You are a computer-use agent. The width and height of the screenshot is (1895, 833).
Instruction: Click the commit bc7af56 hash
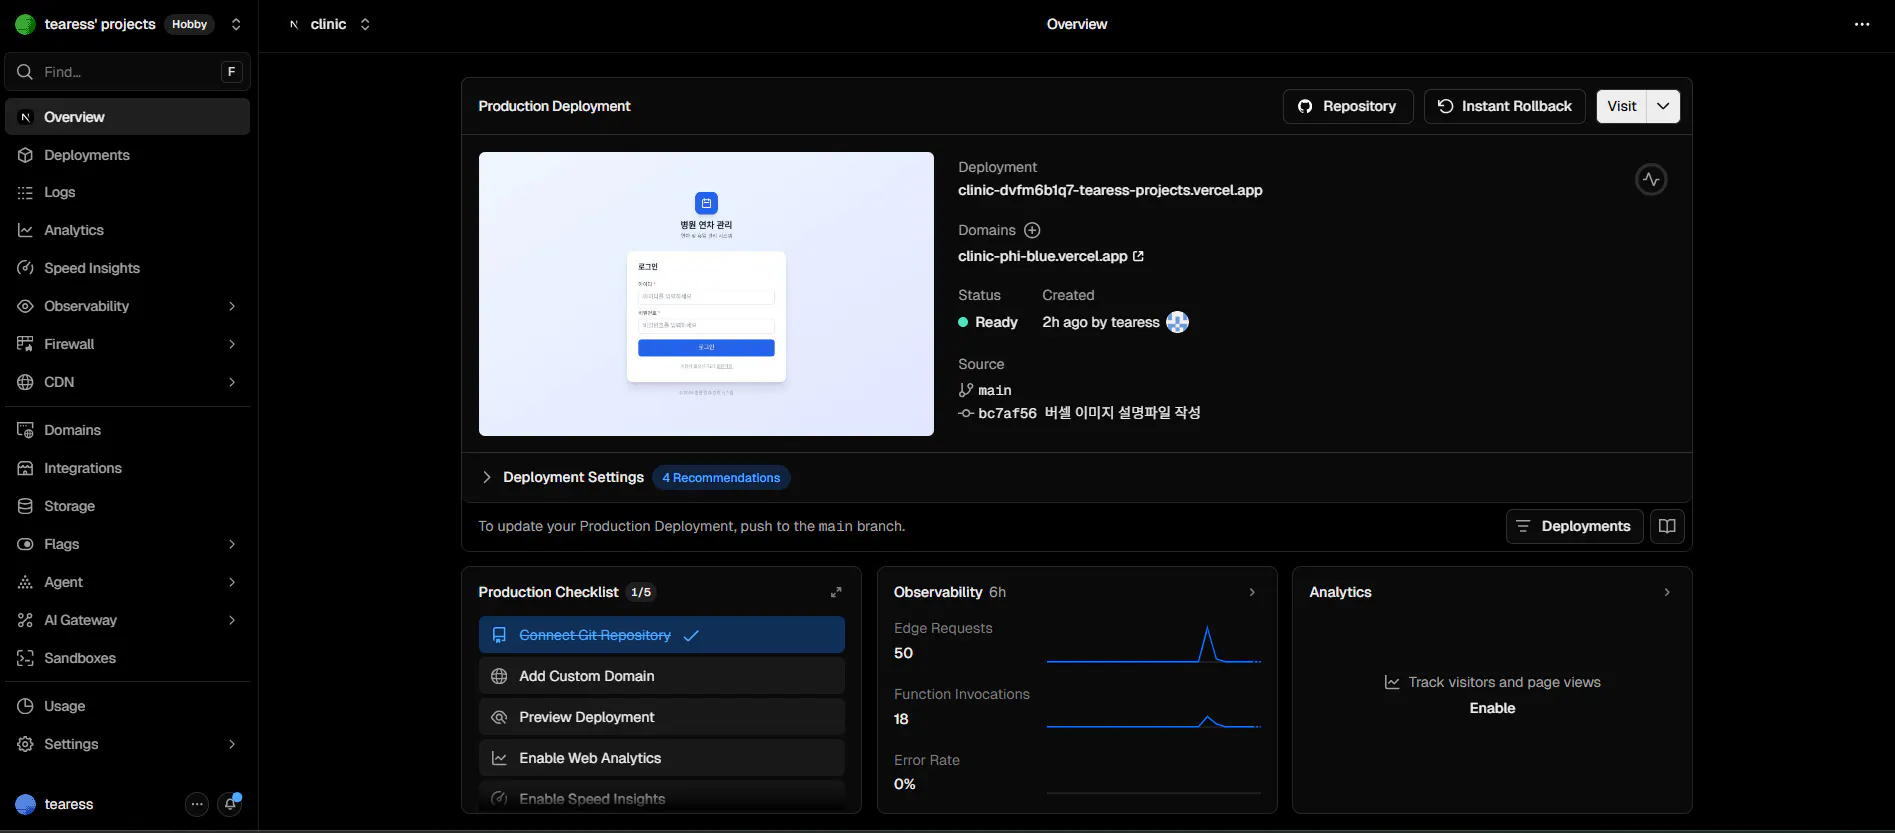1007,413
